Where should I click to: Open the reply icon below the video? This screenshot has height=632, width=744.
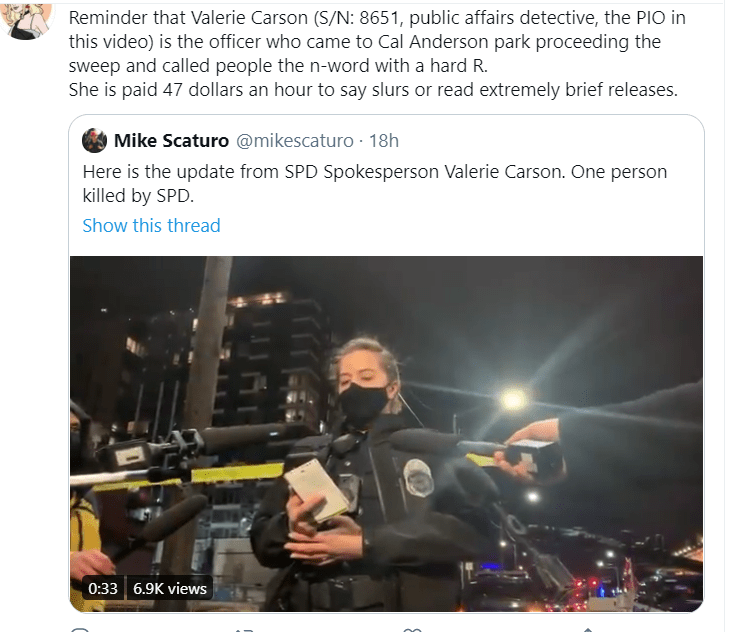point(80,630)
